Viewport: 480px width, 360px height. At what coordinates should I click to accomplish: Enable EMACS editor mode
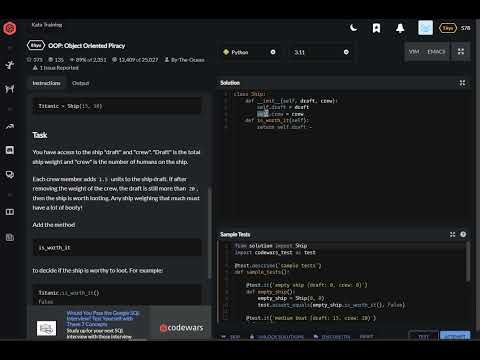[x=436, y=52]
